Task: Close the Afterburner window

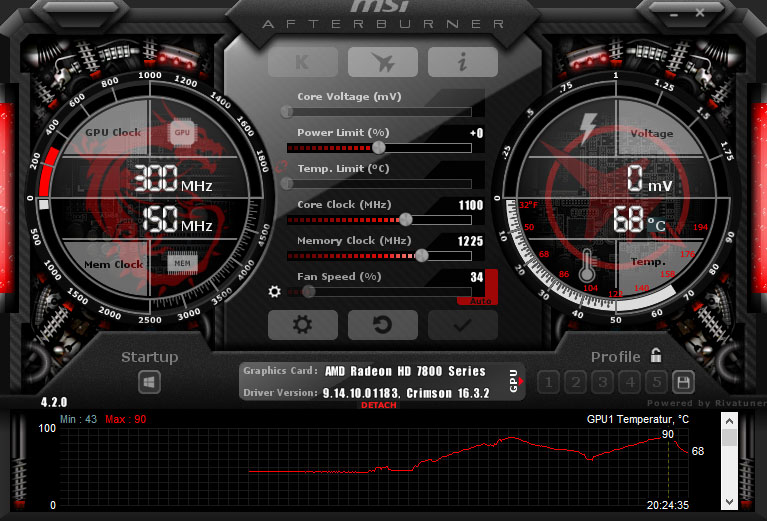Action: (700, 13)
